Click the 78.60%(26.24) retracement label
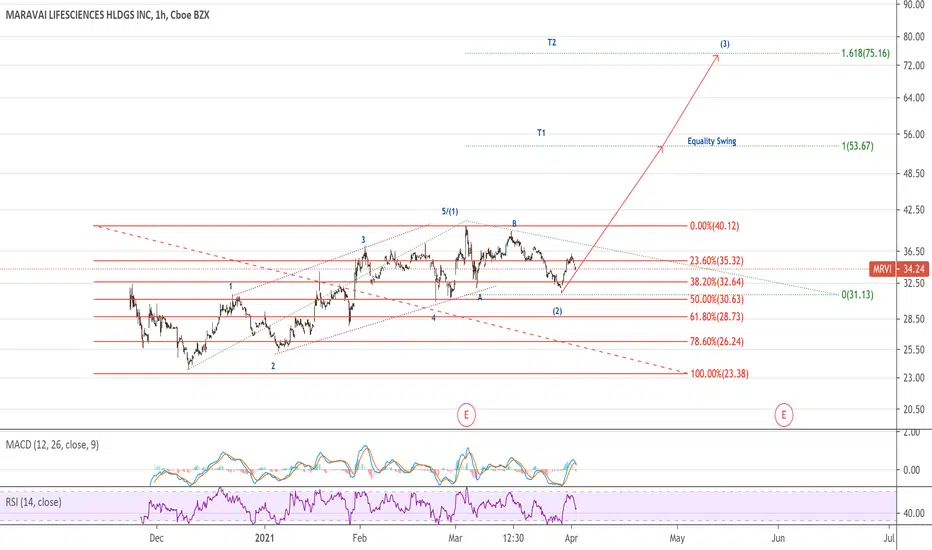932x550 pixels. click(x=716, y=341)
